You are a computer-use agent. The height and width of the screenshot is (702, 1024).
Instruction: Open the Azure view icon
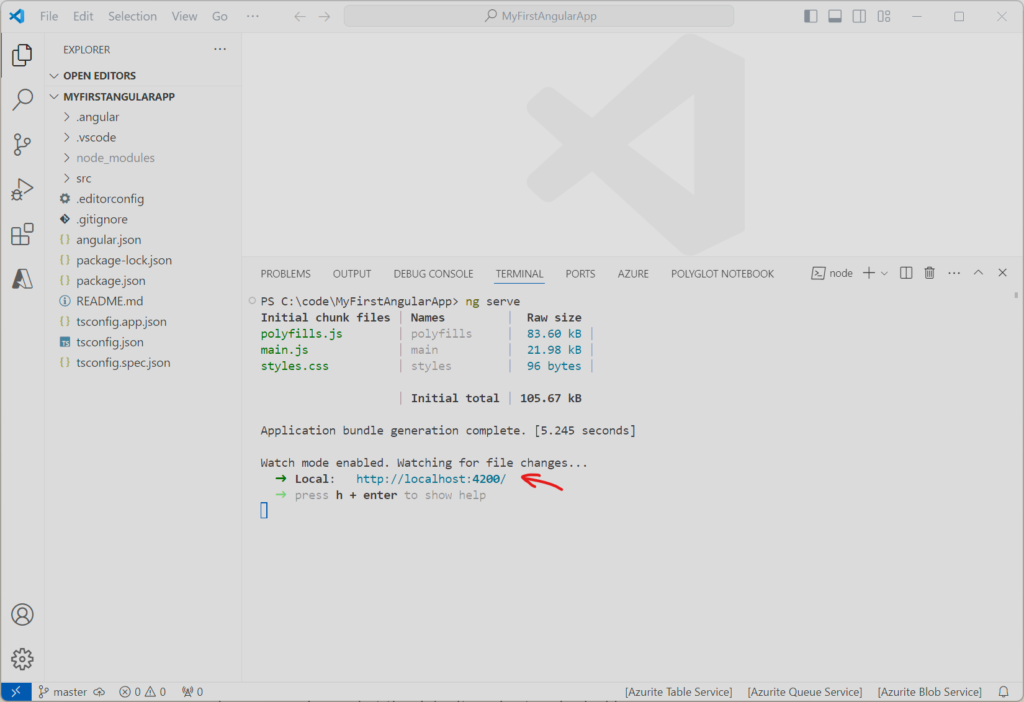[22, 280]
